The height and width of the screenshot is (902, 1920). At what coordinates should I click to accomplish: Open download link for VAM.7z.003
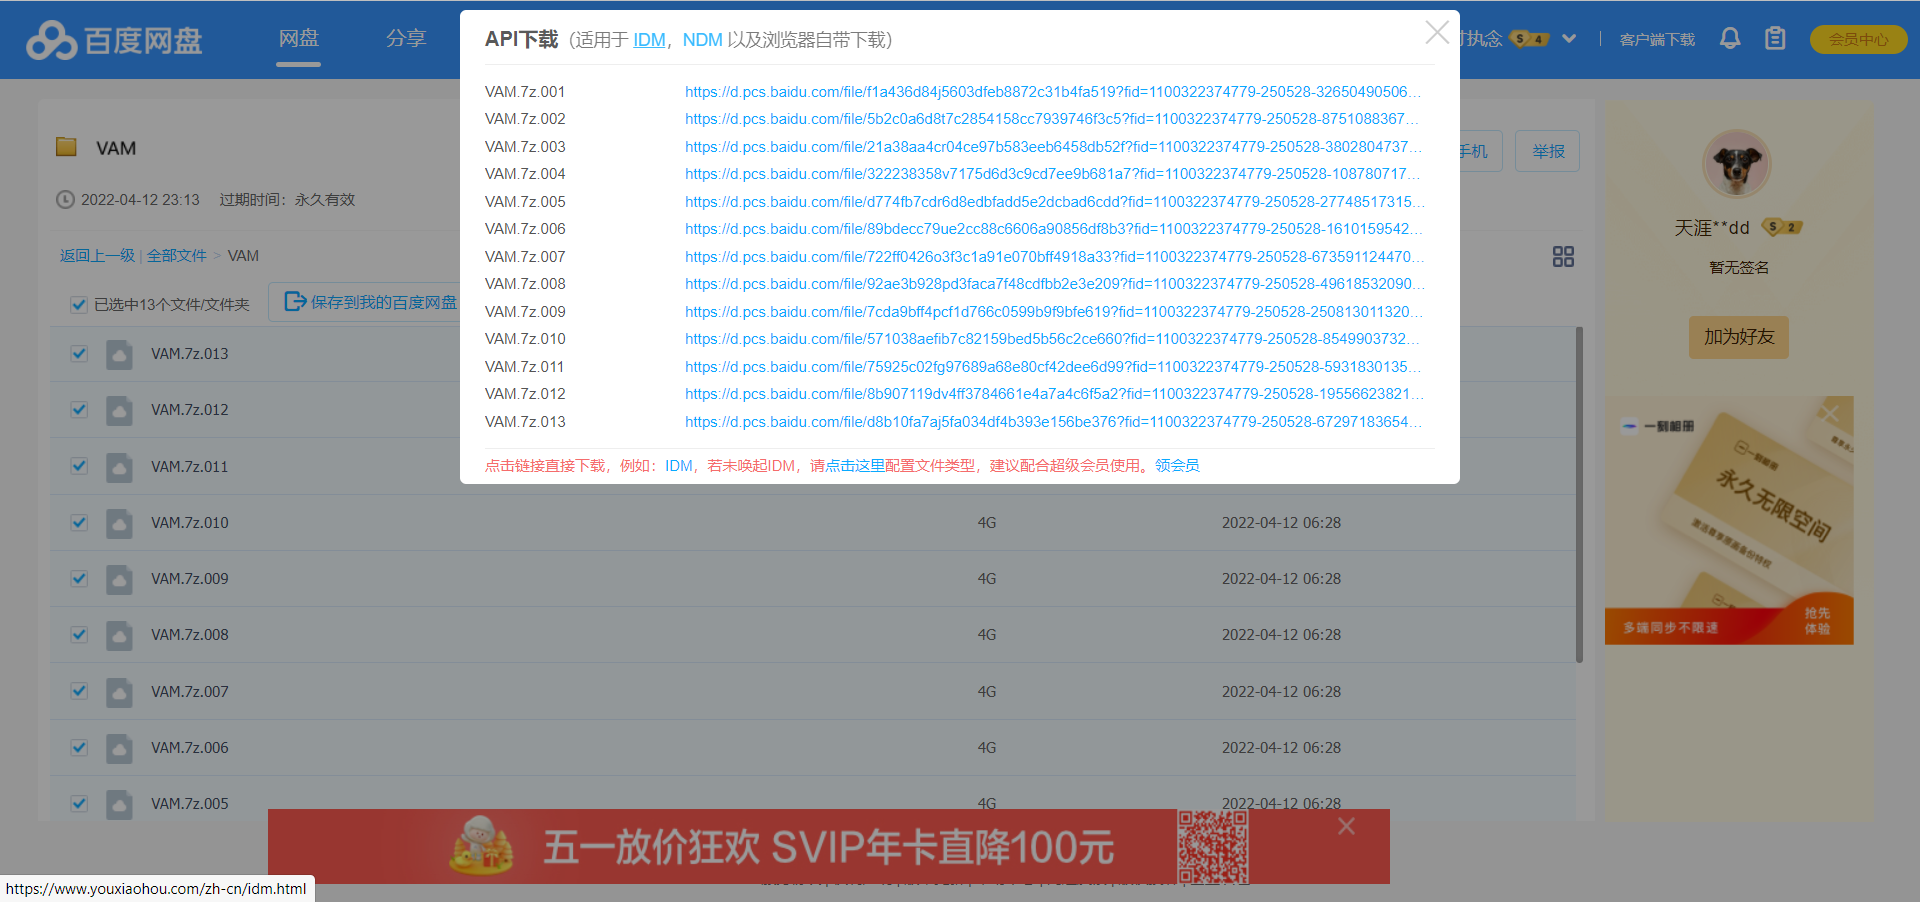point(1053,147)
